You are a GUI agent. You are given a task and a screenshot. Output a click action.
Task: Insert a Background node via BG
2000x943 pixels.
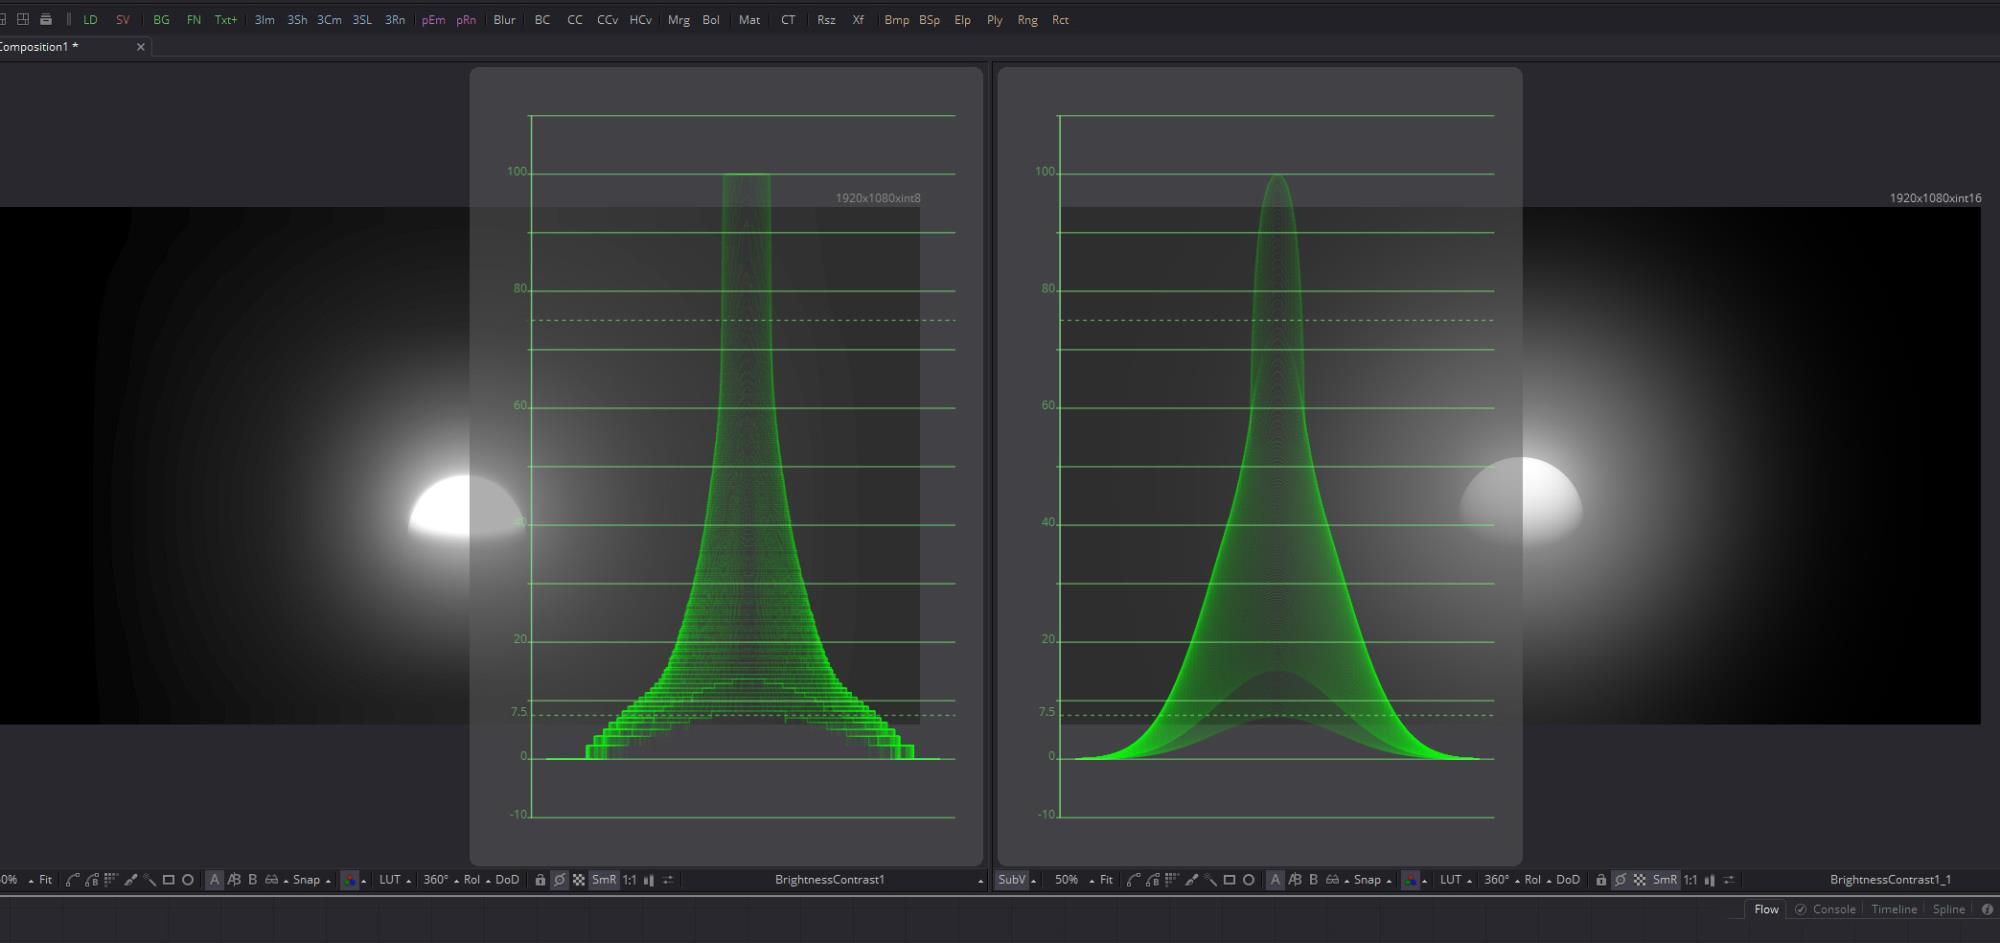click(x=161, y=20)
